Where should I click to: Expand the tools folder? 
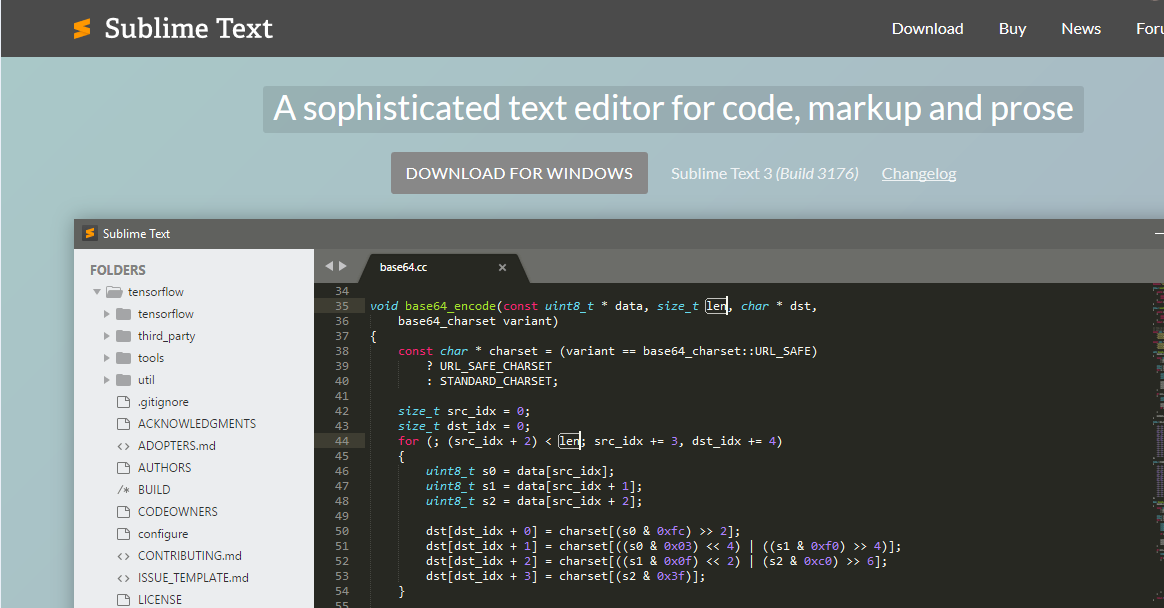click(107, 358)
